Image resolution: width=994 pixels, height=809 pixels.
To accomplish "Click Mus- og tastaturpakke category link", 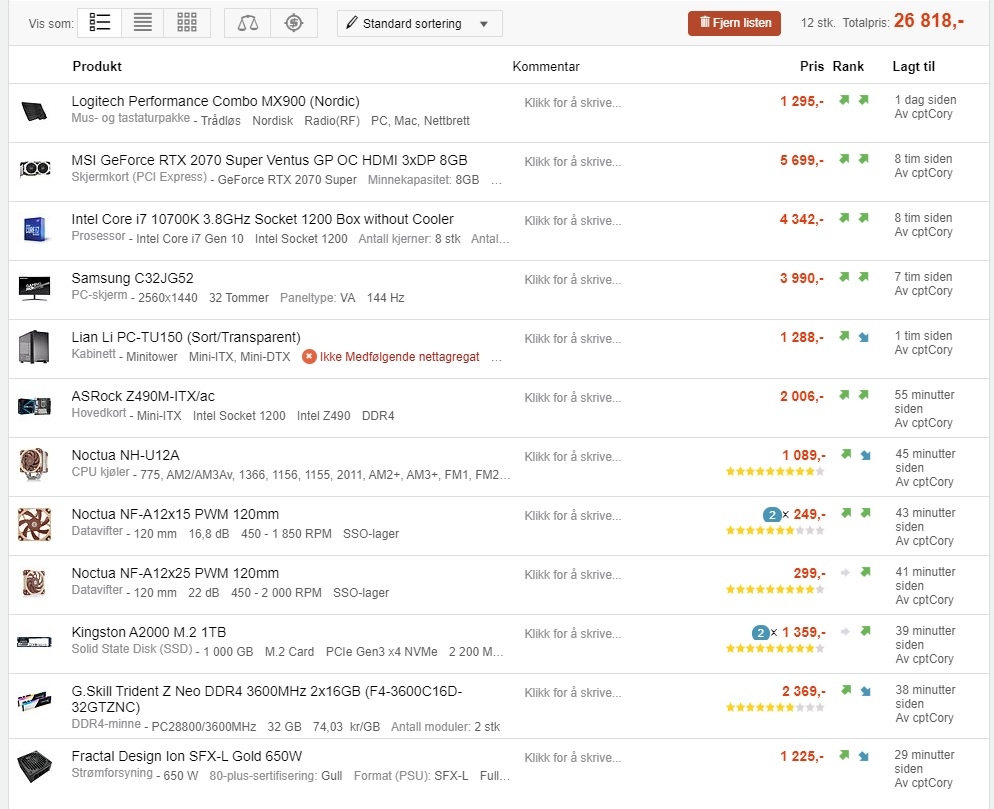I will 131,118.
